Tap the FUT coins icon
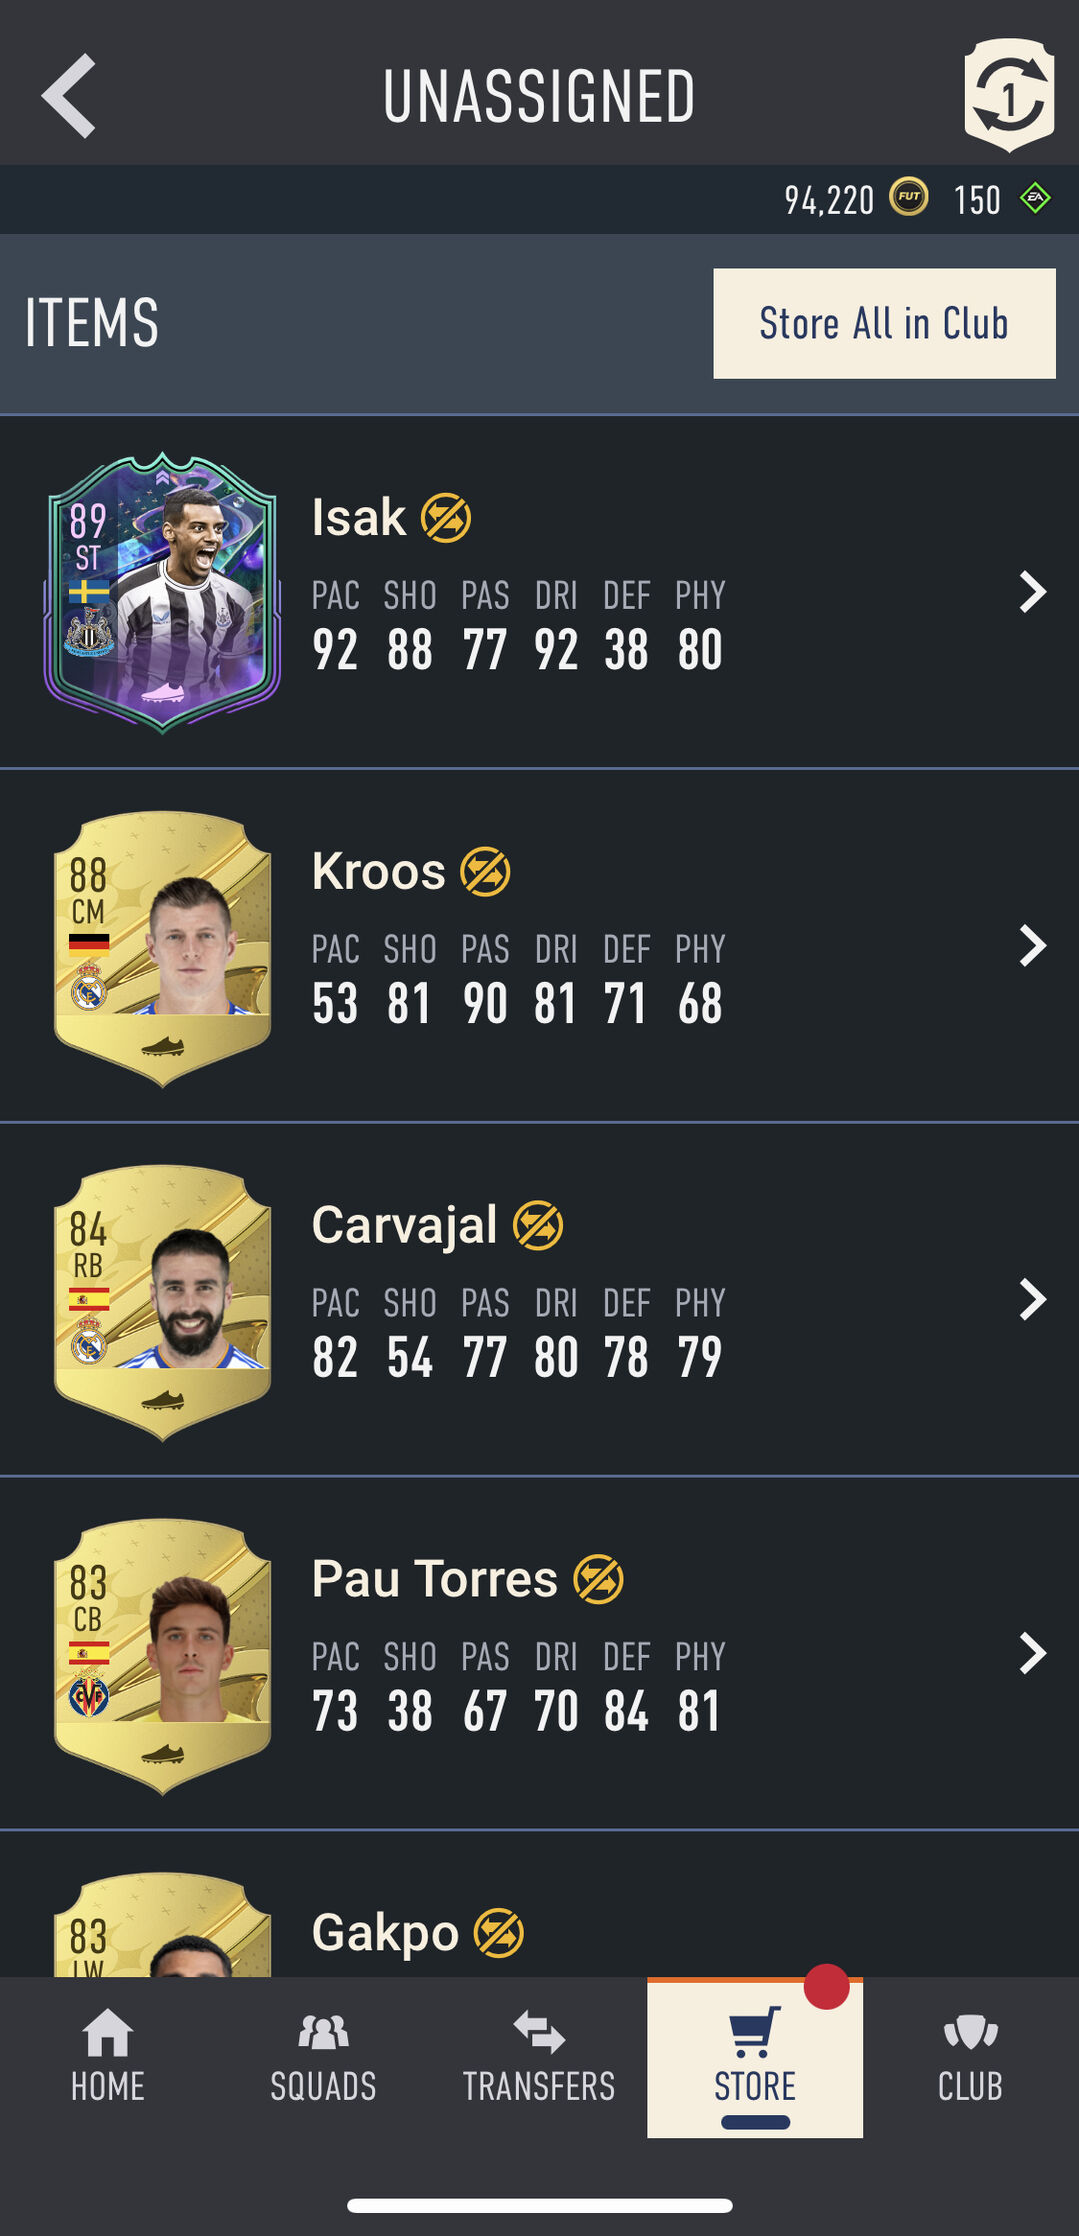1079x2236 pixels. 909,198
